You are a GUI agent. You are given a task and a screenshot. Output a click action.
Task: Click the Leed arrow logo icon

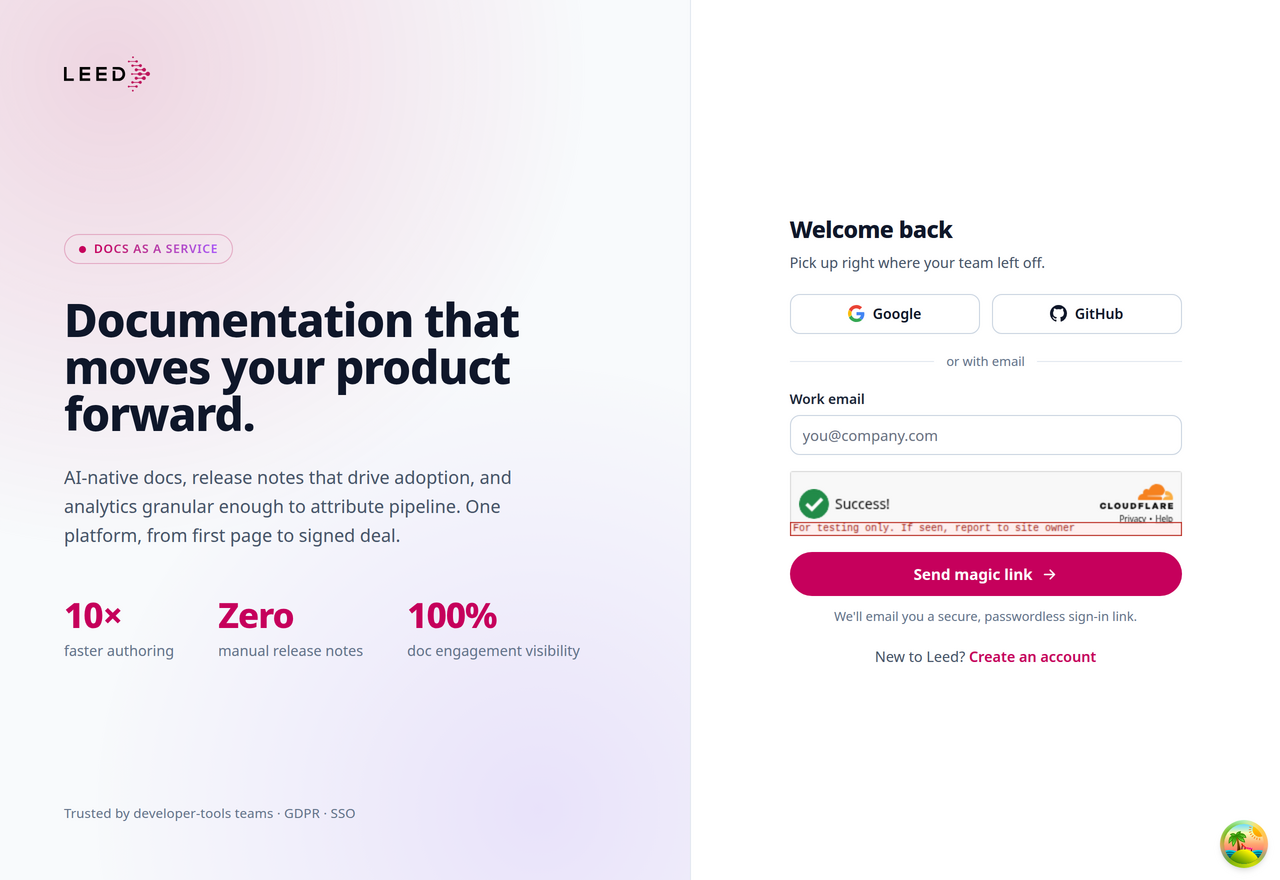pos(139,74)
